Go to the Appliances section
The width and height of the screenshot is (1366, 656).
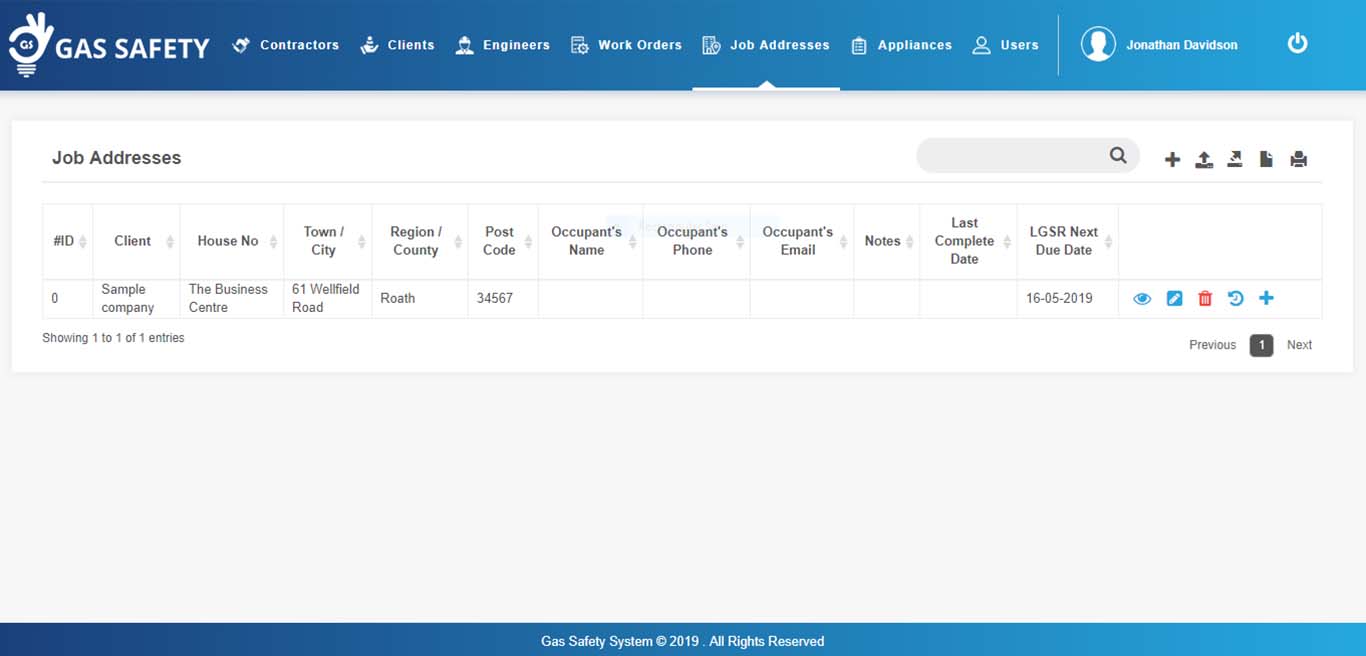point(901,45)
